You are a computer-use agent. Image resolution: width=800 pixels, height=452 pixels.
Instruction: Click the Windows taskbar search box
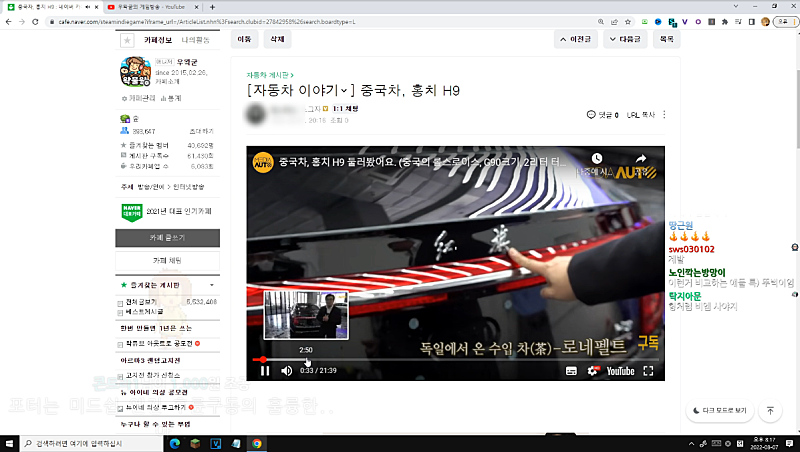(92, 443)
